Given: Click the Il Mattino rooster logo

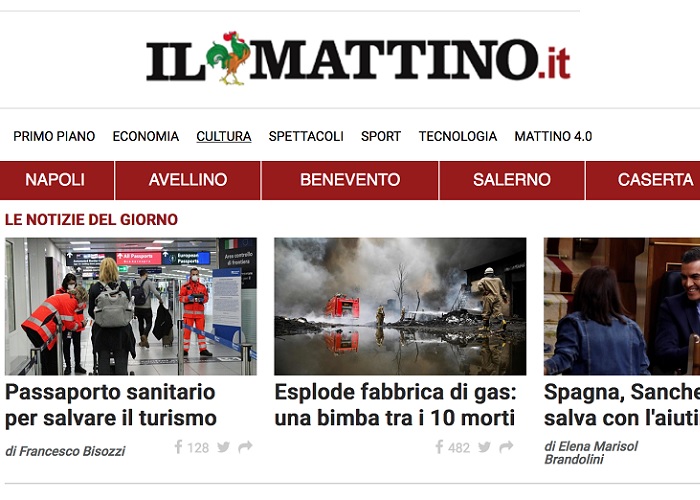Looking at the screenshot, I should pos(358,58).
